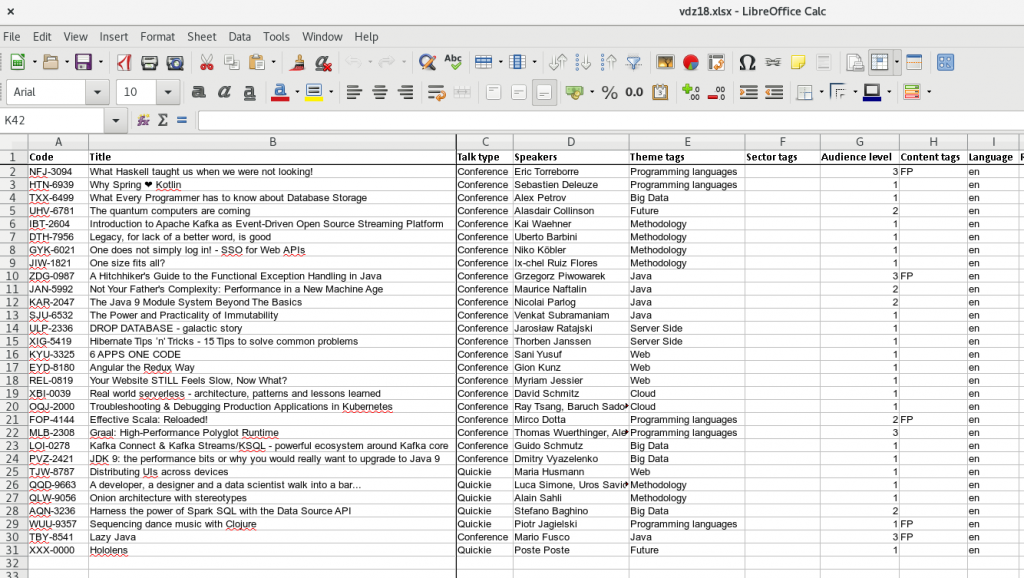Image resolution: width=1024 pixels, height=578 pixels.
Task: Select the row 10 header
Action: tap(14, 276)
